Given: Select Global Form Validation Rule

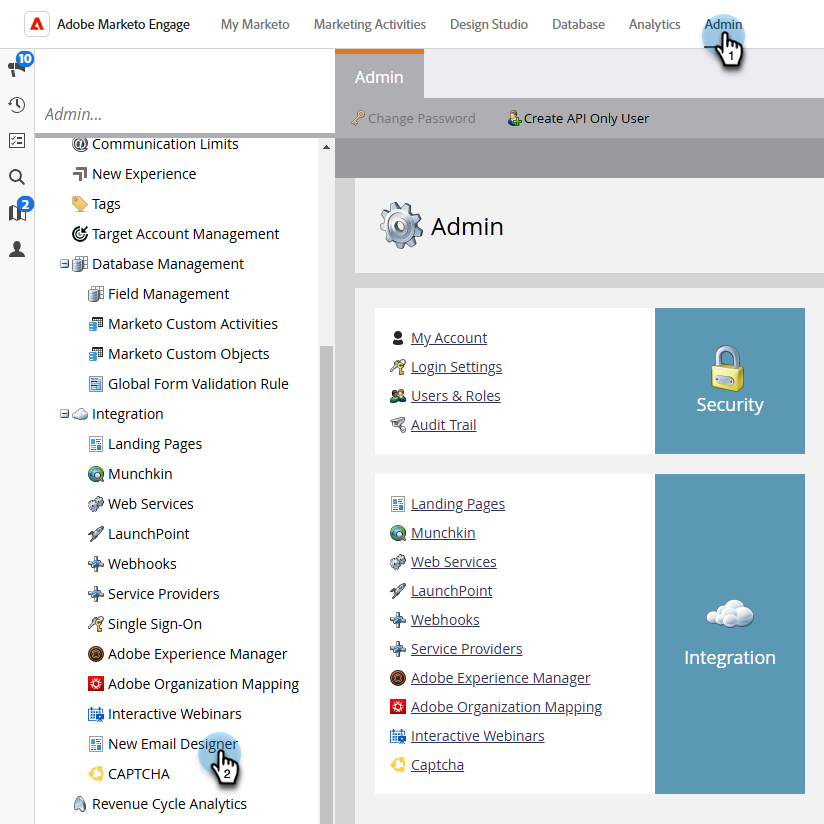Looking at the screenshot, I should pyautogui.click(x=198, y=384).
